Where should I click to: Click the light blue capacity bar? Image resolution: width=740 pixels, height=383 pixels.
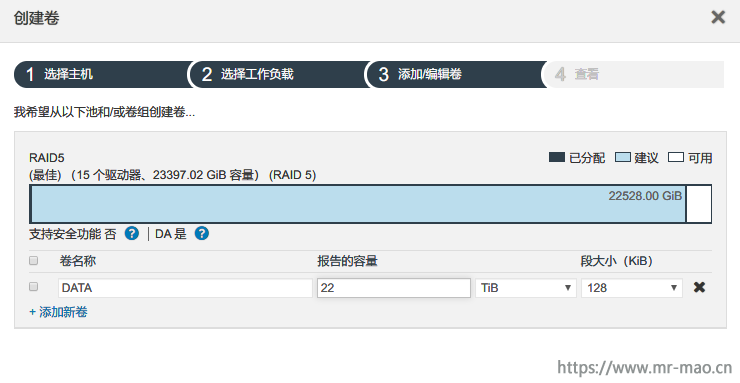pos(358,204)
